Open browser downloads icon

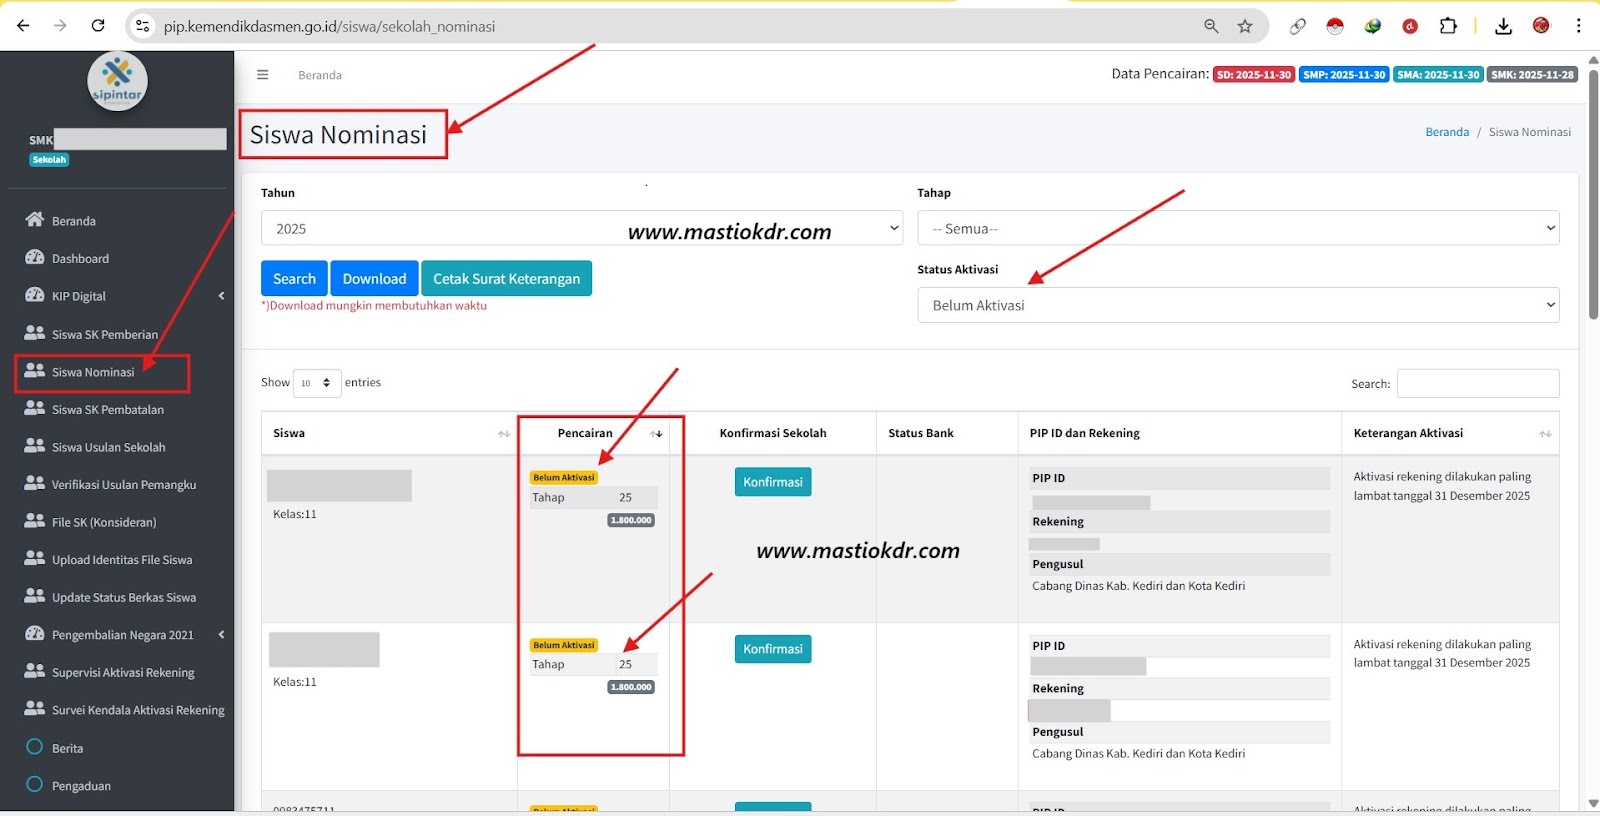[x=1503, y=26]
